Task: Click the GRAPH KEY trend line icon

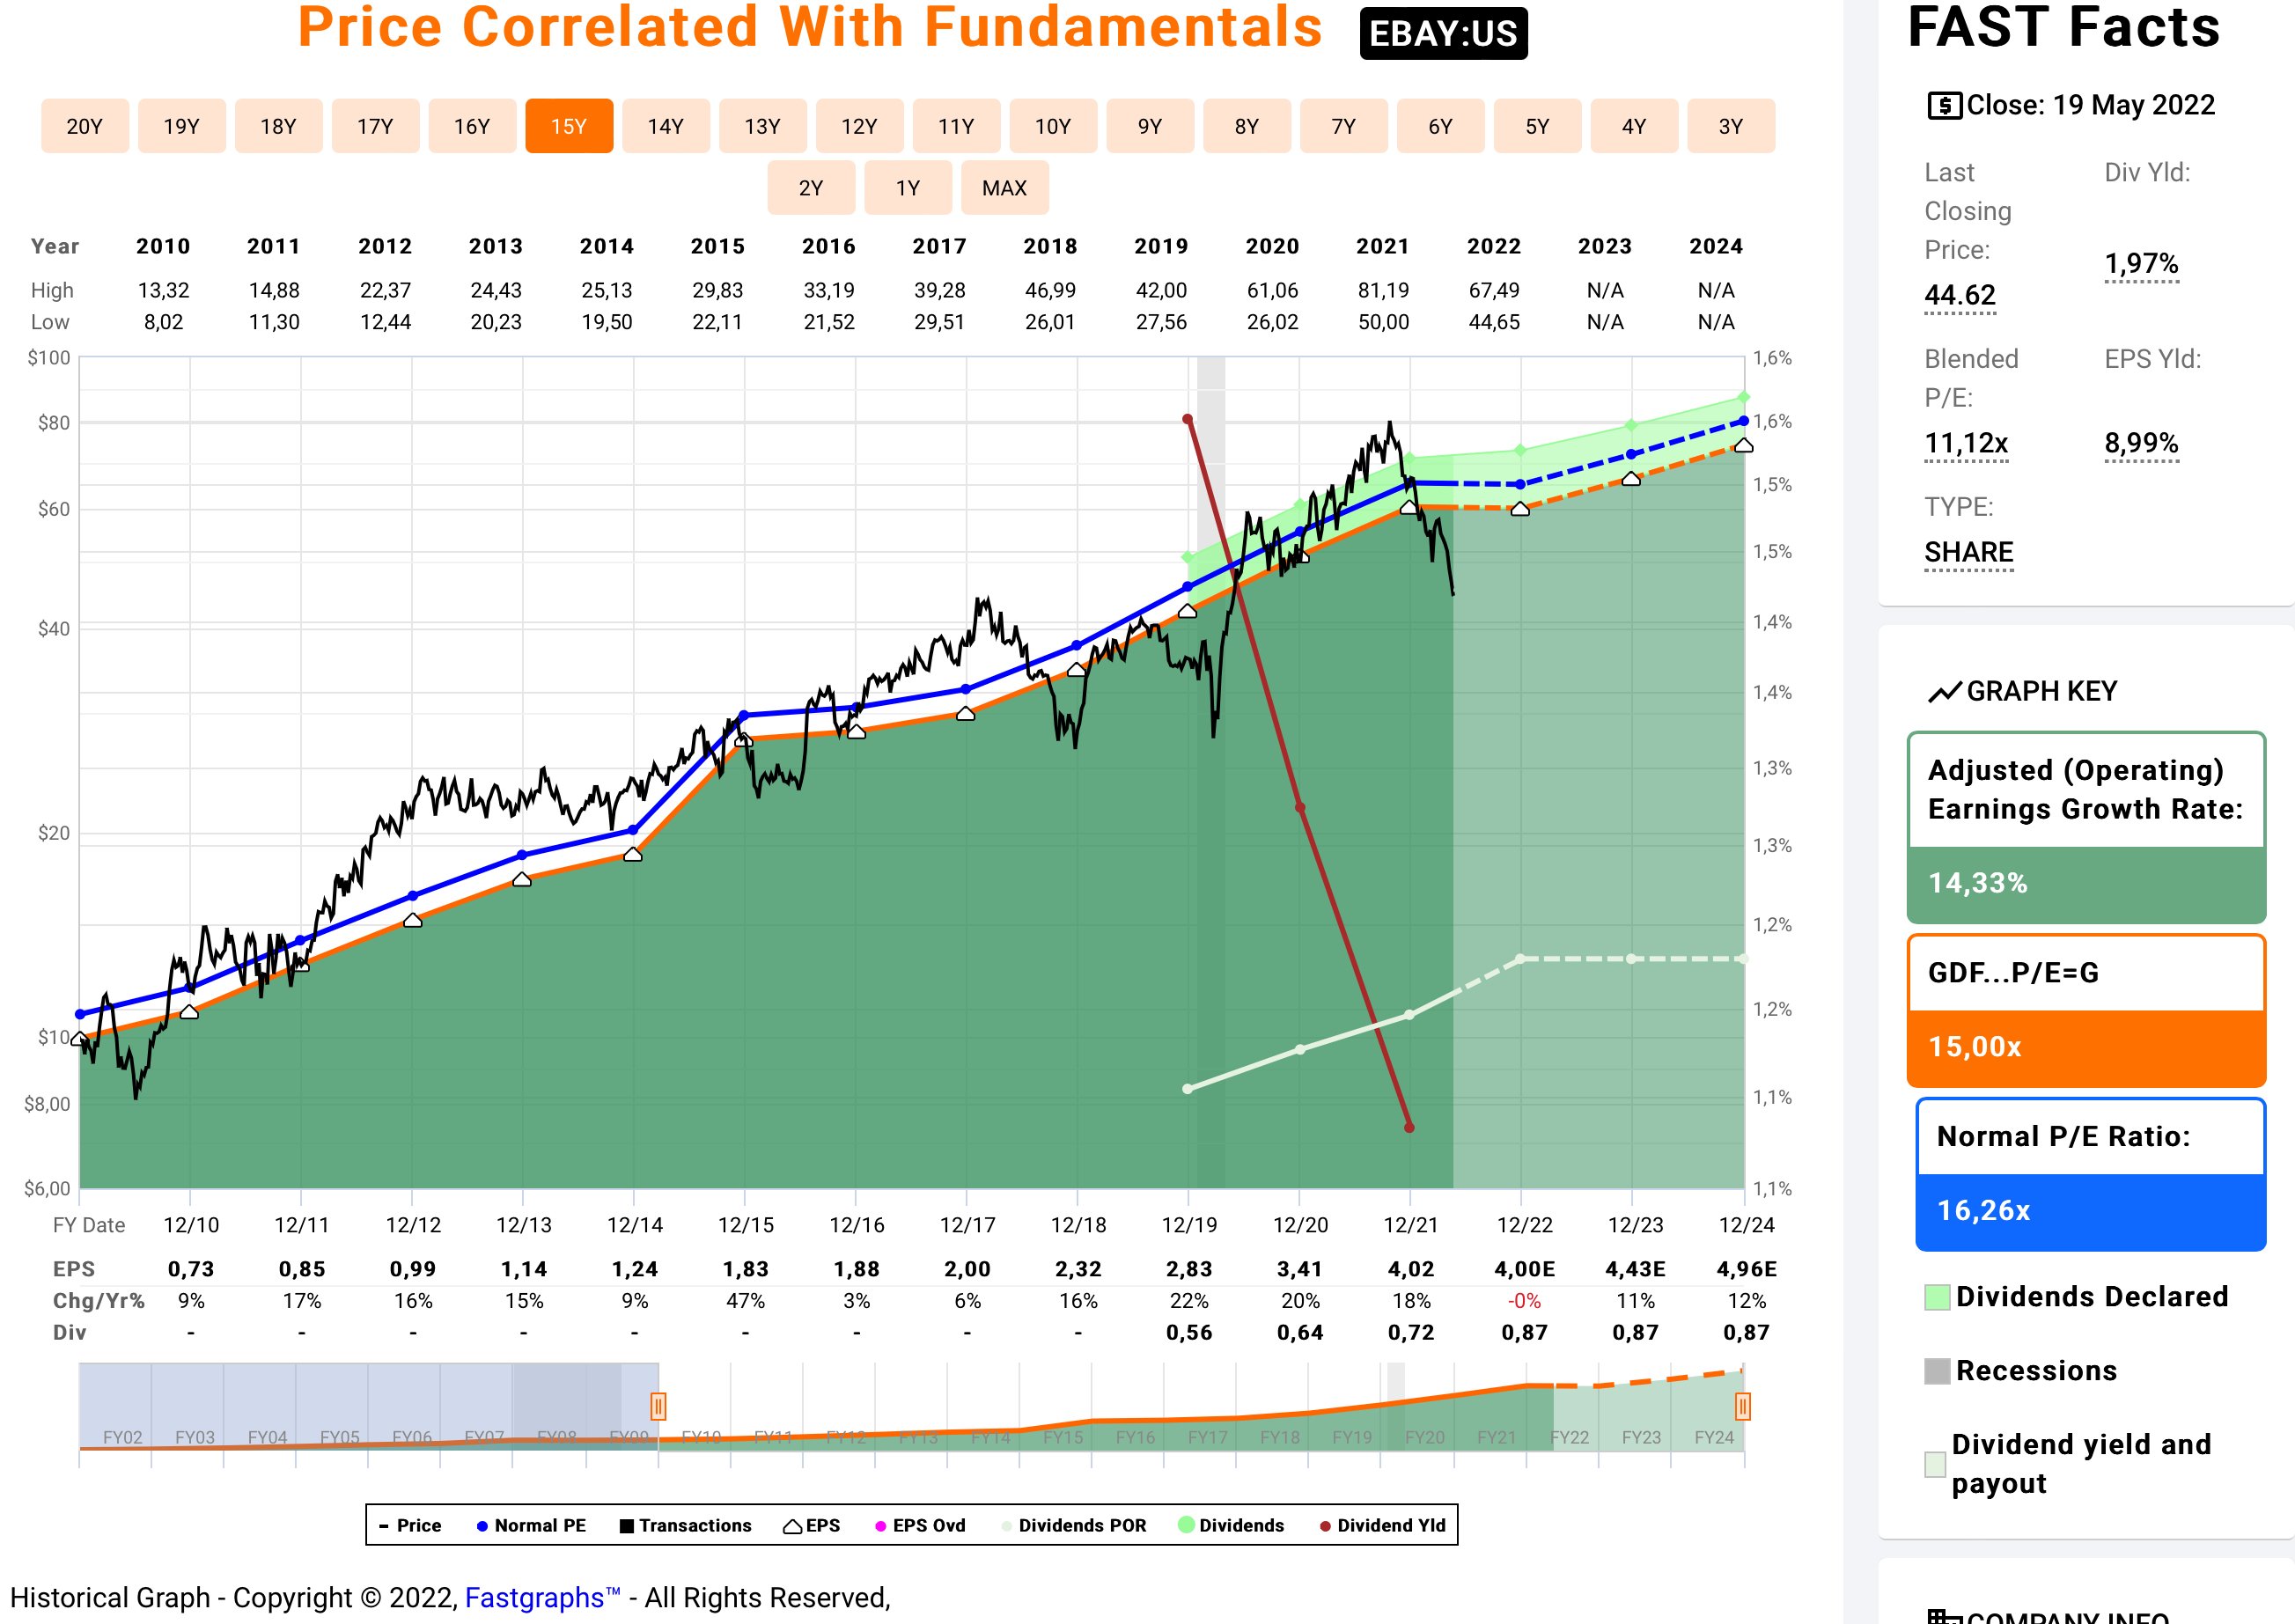Action: [x=1944, y=692]
